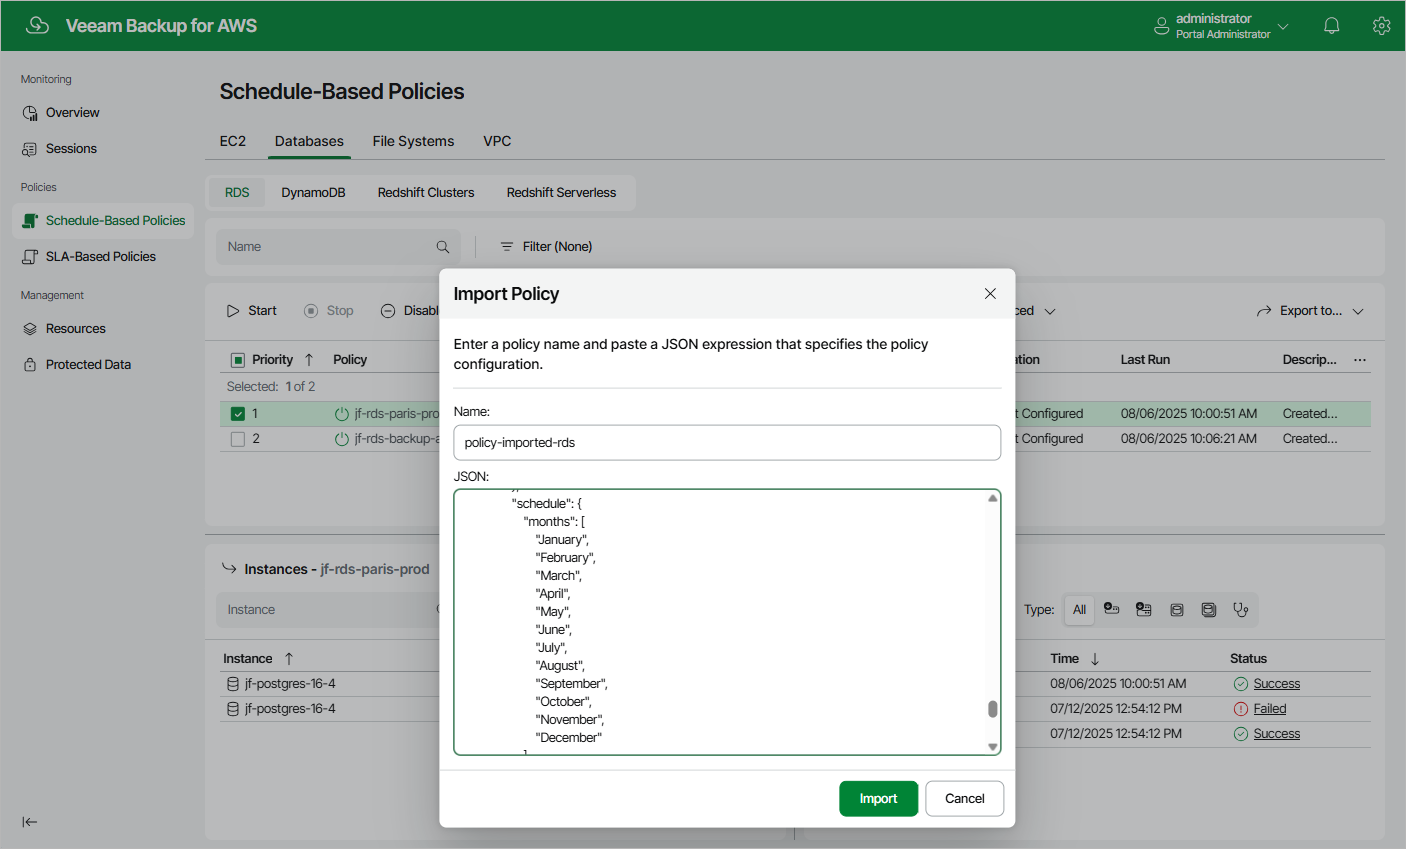Viewport: 1406px width, 849px height.
Task: Filter sessions by fifth type icon
Action: pyautogui.click(x=1209, y=610)
